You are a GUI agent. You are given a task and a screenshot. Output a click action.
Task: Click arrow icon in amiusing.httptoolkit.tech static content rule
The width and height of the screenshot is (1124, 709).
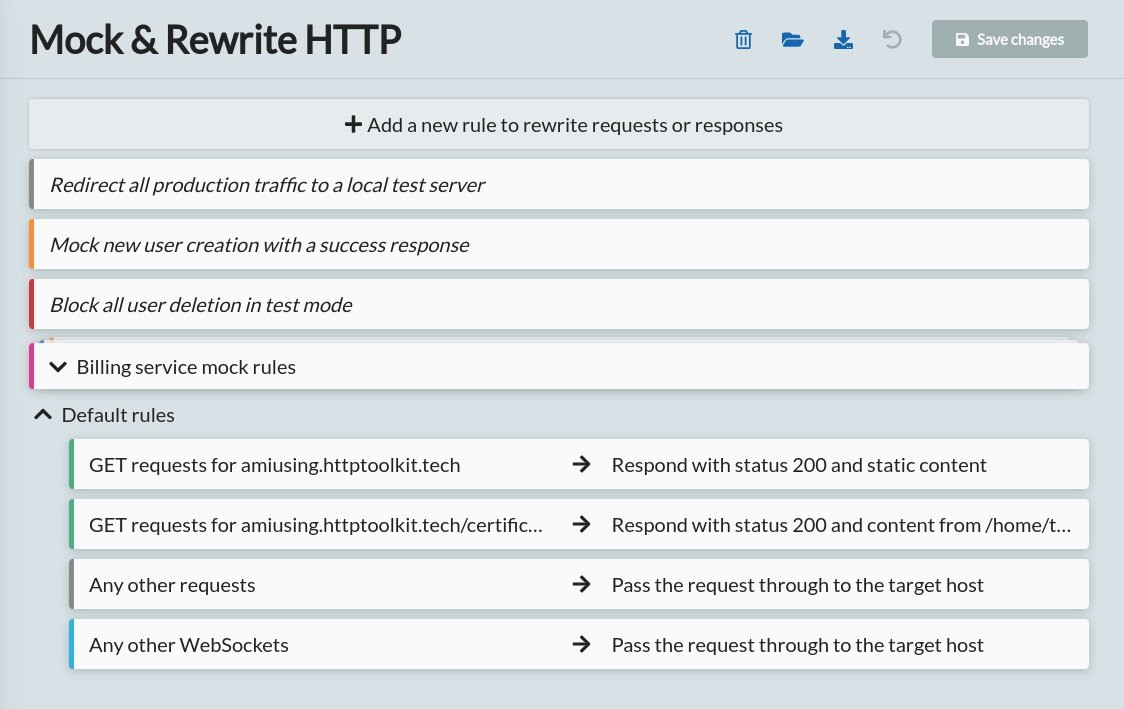581,465
